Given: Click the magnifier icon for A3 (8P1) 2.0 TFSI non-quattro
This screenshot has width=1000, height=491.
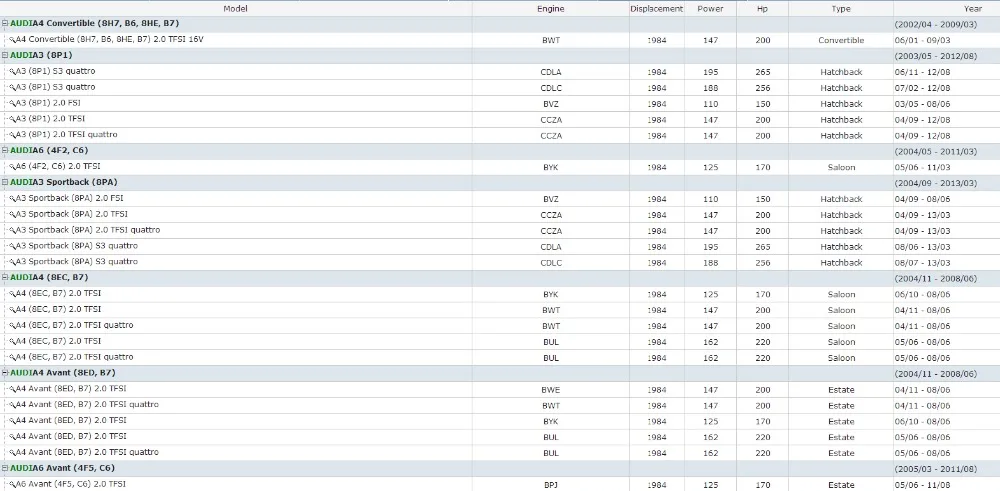Looking at the screenshot, I should point(12,119).
